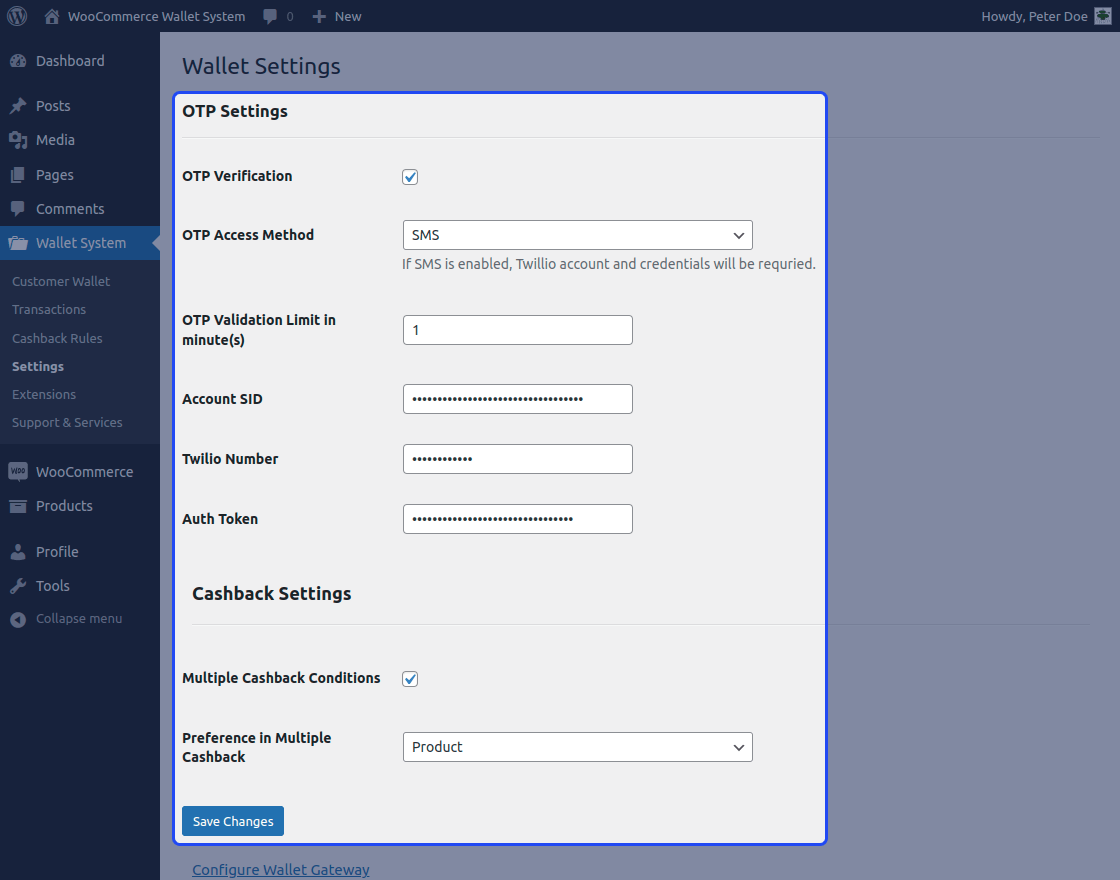Viewport: 1120px width, 880px height.
Task: Click the WooCommerce logo icon
Action: (x=18, y=471)
